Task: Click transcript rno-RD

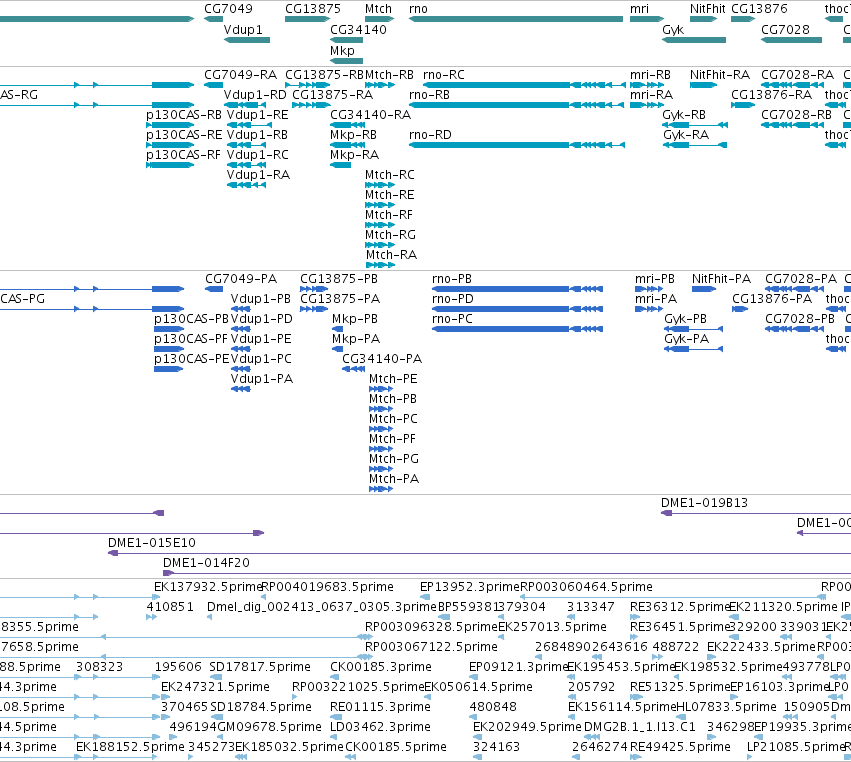Action: (430, 135)
